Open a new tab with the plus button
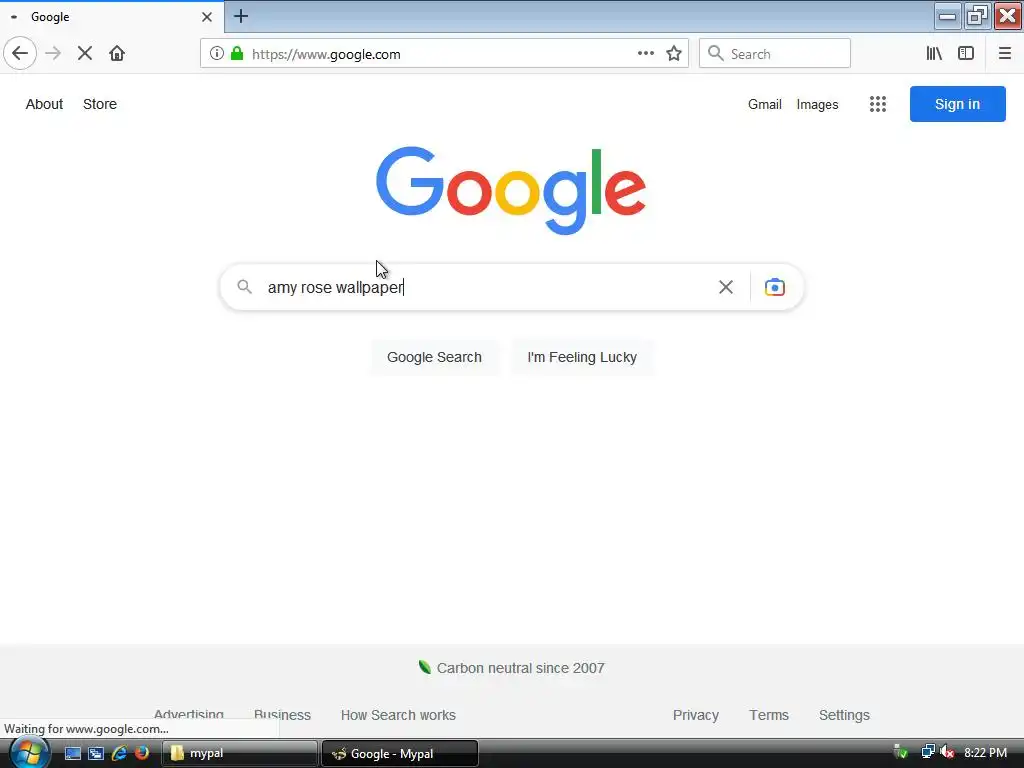 tap(241, 16)
